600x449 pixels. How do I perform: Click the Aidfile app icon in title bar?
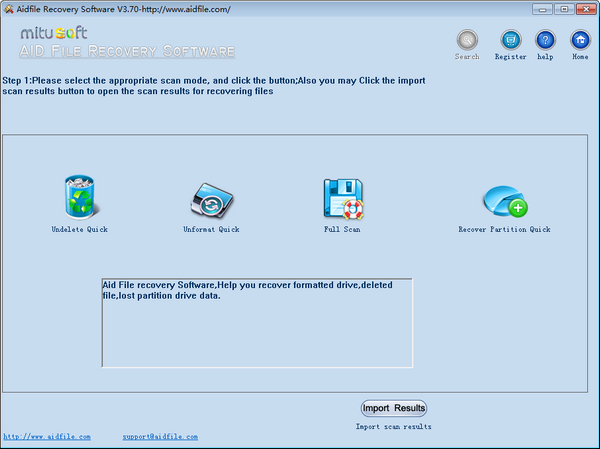8,9
